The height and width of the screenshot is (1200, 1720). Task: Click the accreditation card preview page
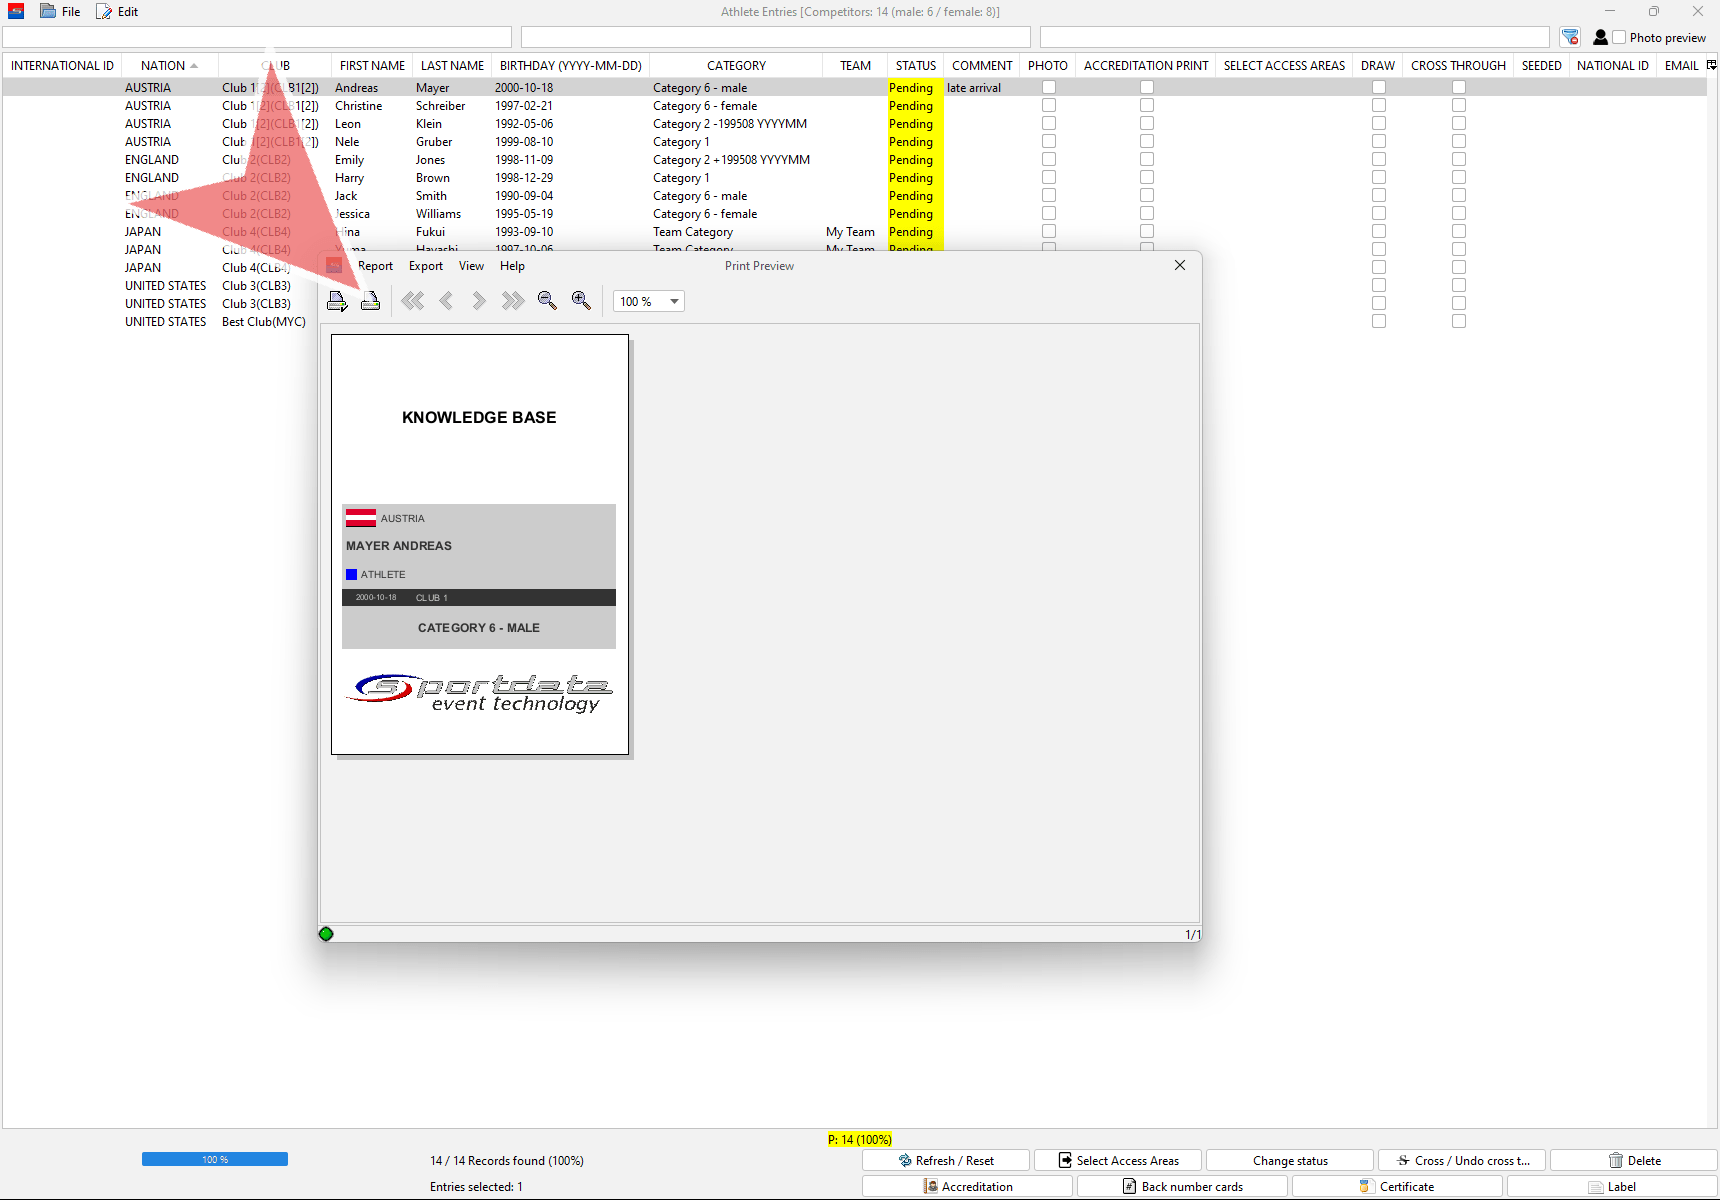click(x=480, y=545)
